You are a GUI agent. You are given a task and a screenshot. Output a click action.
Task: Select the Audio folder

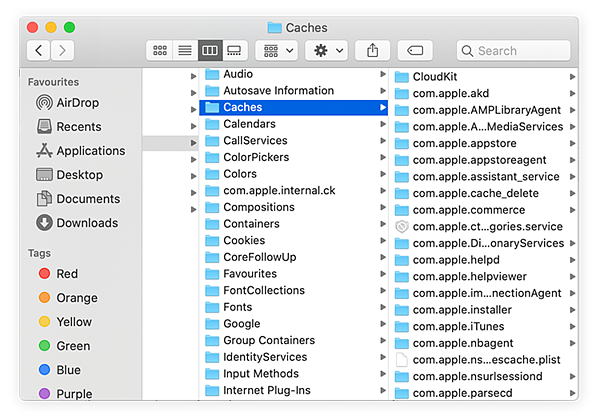click(x=293, y=74)
